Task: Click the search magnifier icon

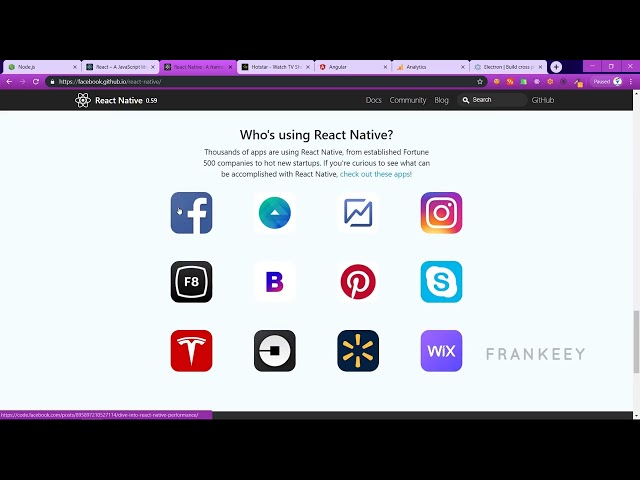Action: click(466, 100)
